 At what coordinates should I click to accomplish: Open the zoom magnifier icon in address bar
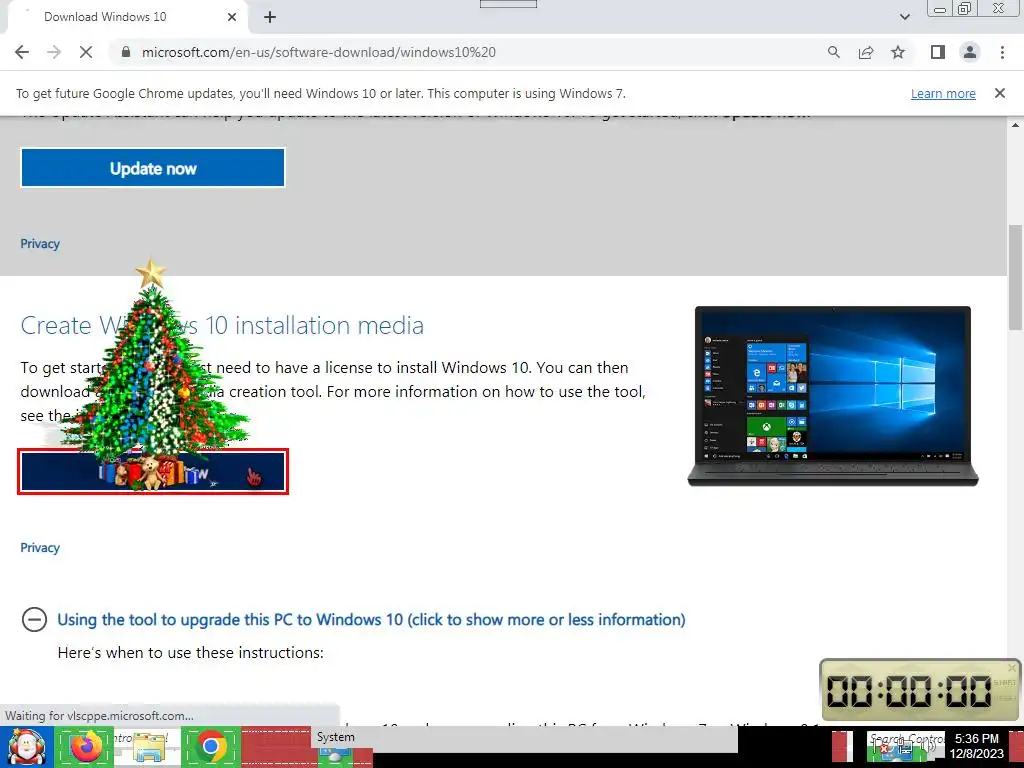point(833,52)
